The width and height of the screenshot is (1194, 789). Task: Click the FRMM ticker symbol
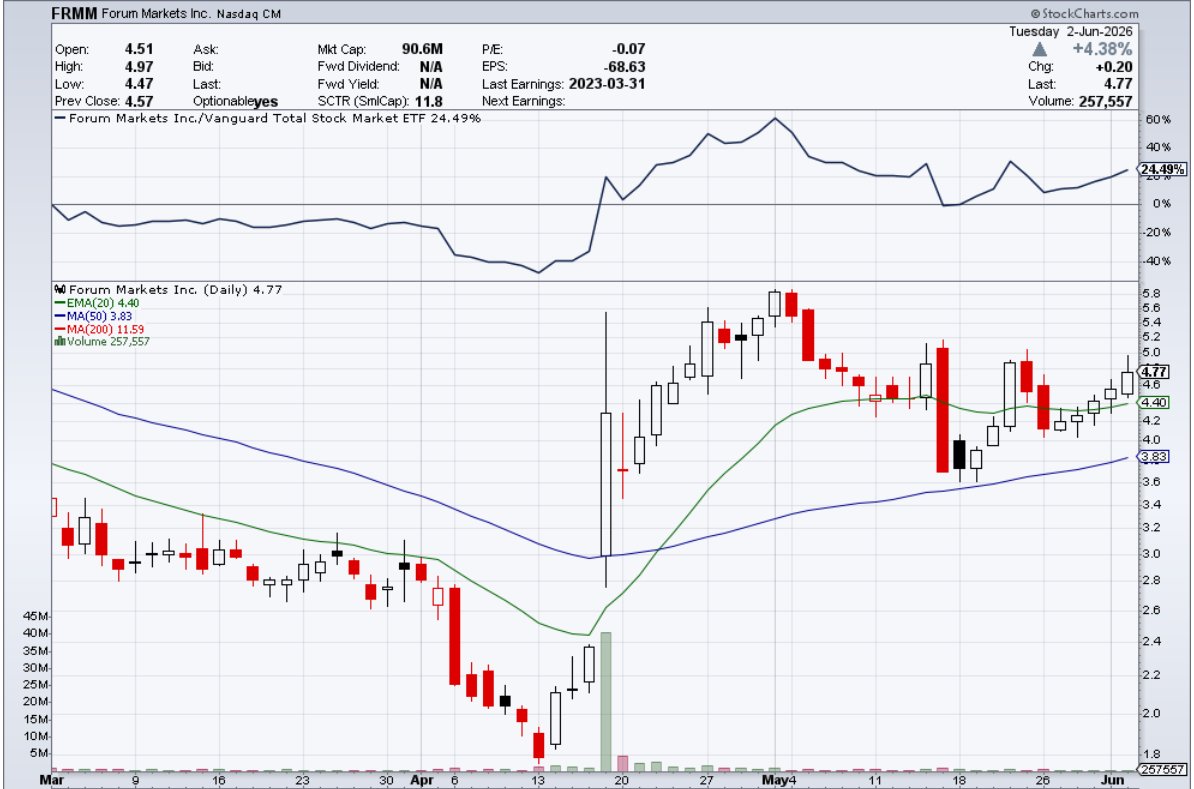coord(74,14)
